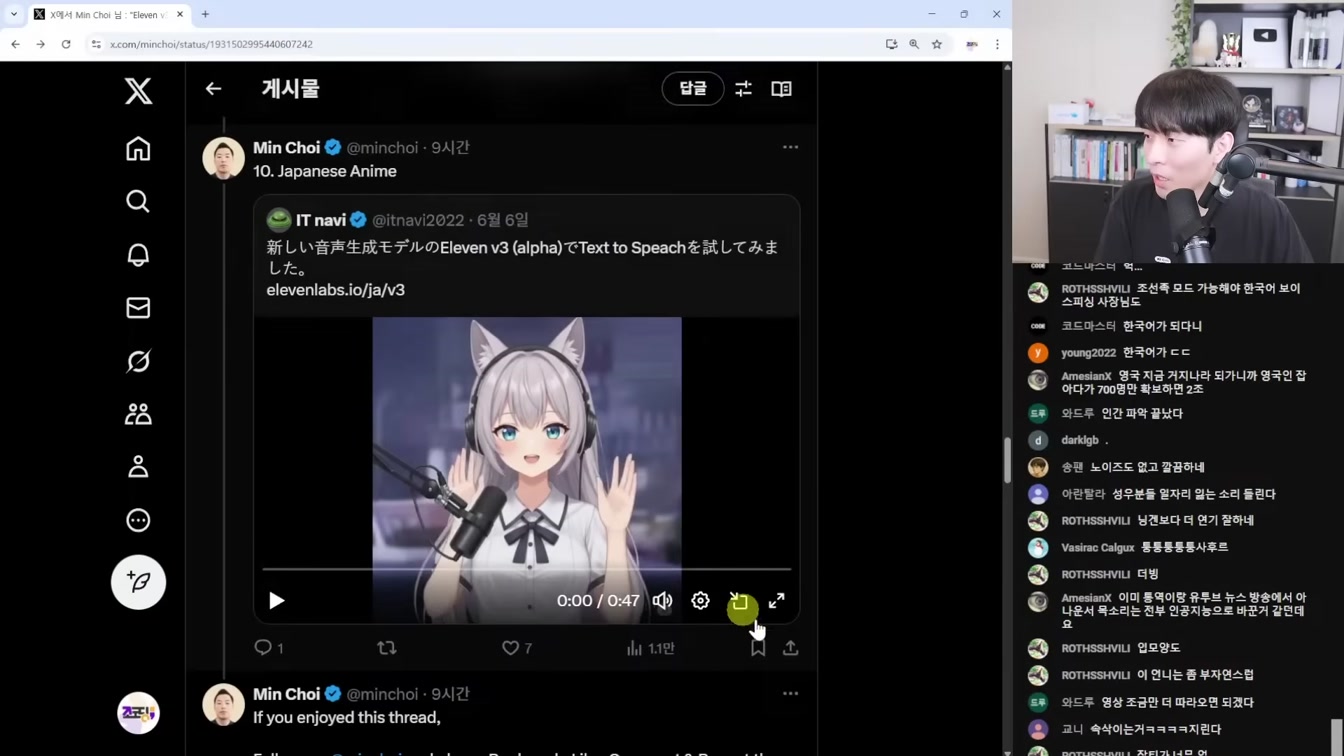Open the More circle icon in the sidebar
The height and width of the screenshot is (756, 1344).
pos(138,520)
